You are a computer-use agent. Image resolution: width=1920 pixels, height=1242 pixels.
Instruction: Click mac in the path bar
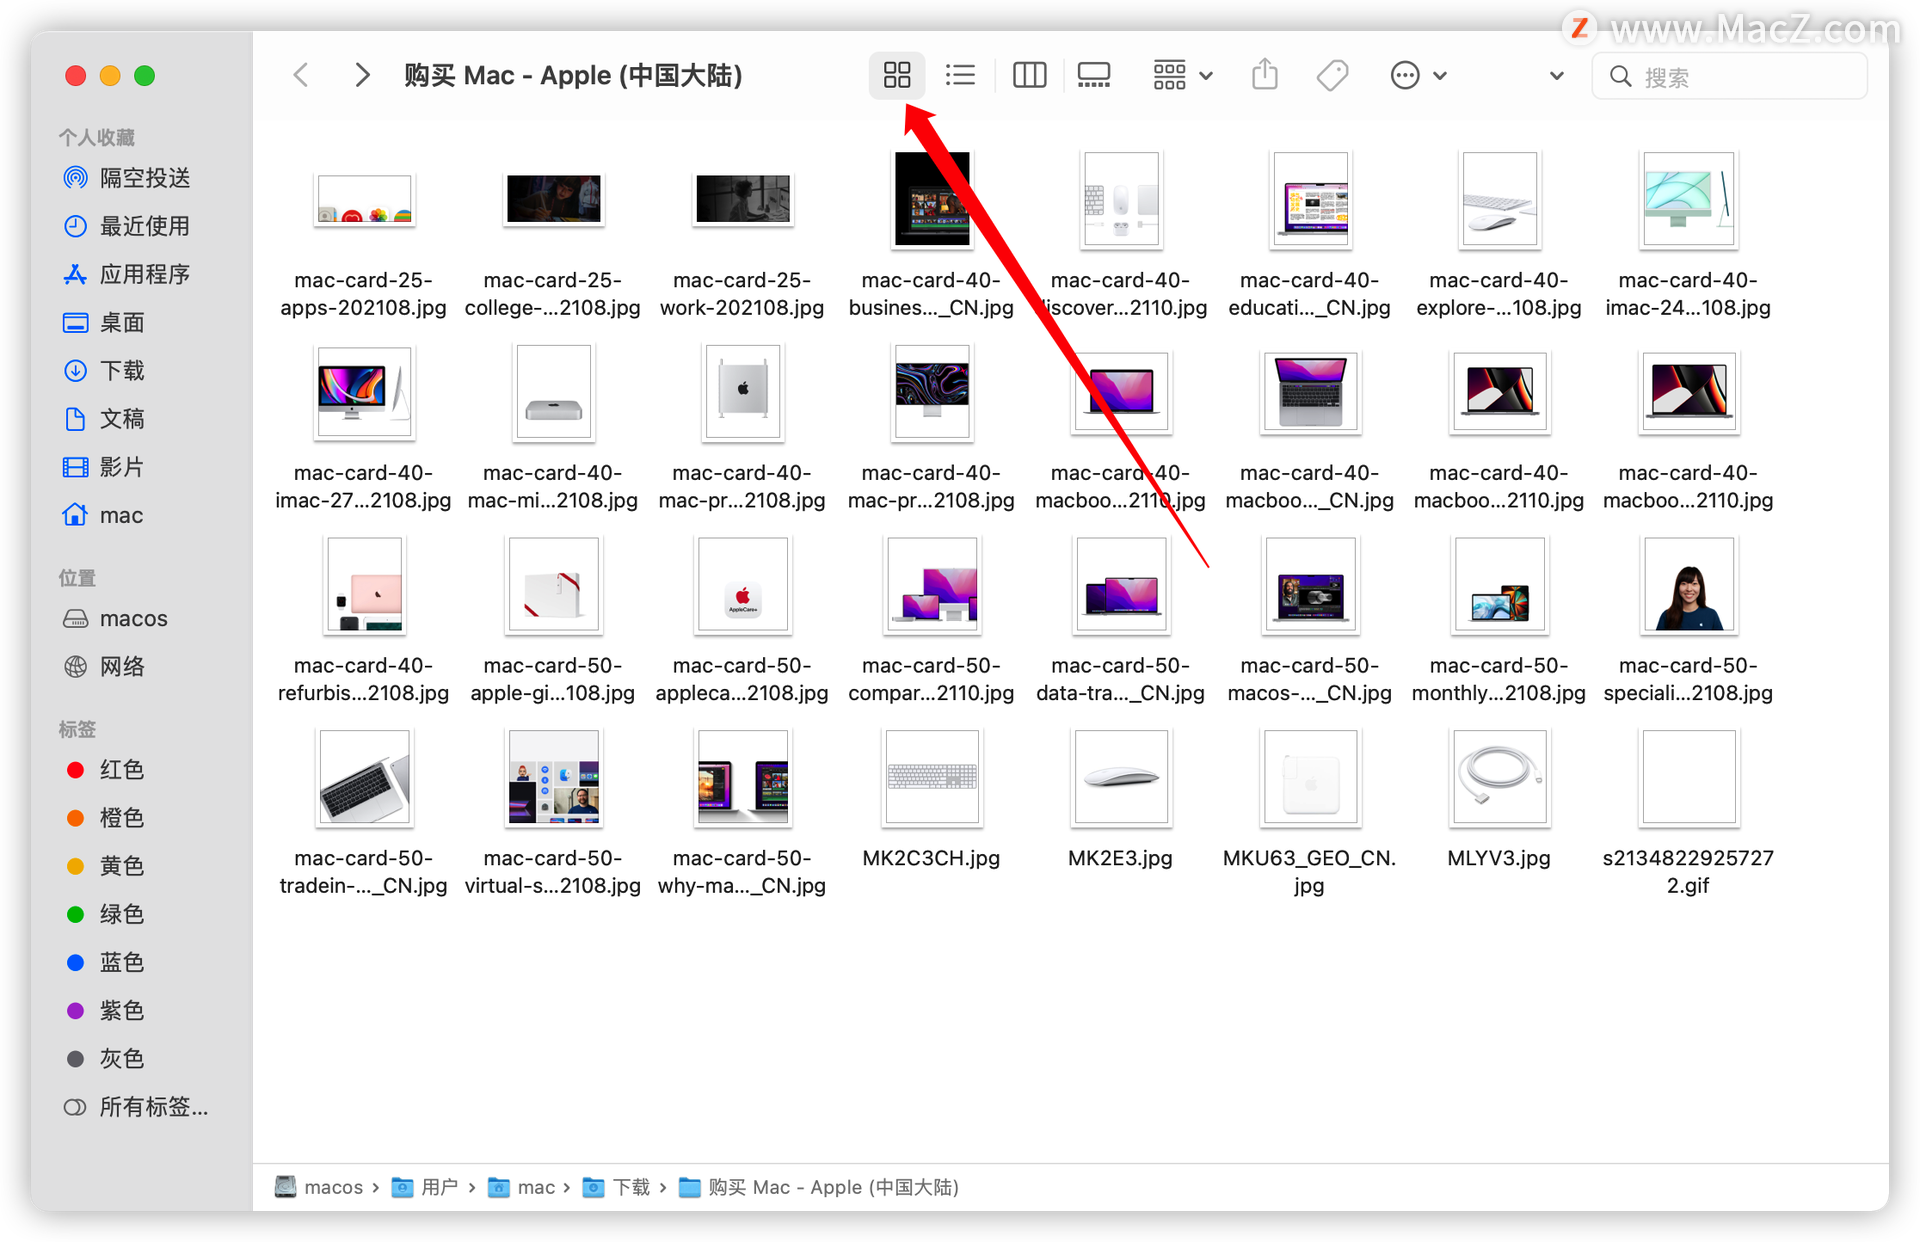tap(521, 1187)
